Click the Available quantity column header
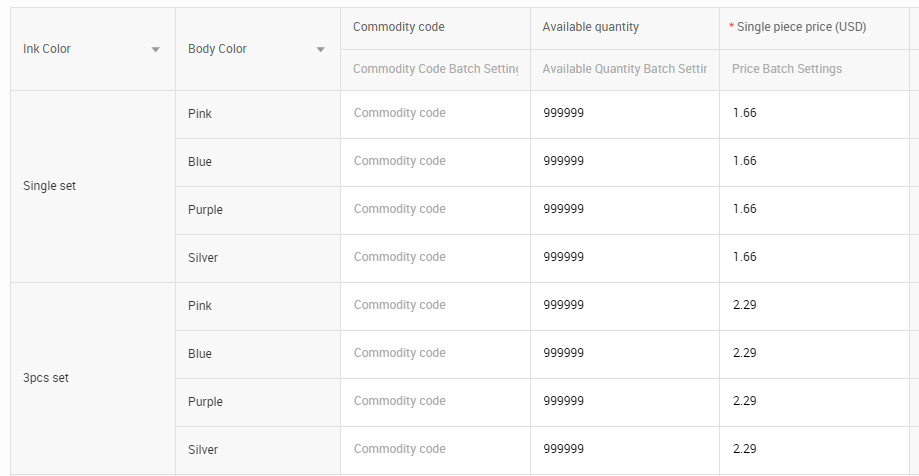Image resolution: width=919 pixels, height=476 pixels. [x=591, y=27]
